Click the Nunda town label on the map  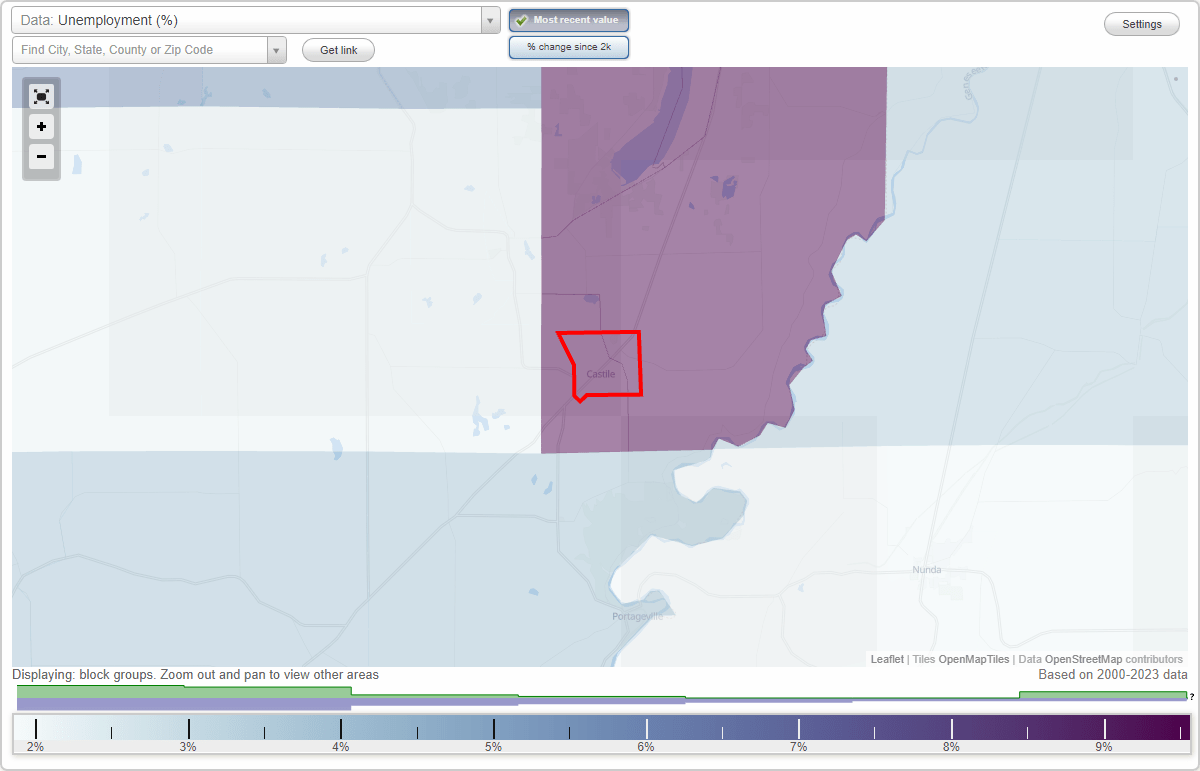pos(926,569)
